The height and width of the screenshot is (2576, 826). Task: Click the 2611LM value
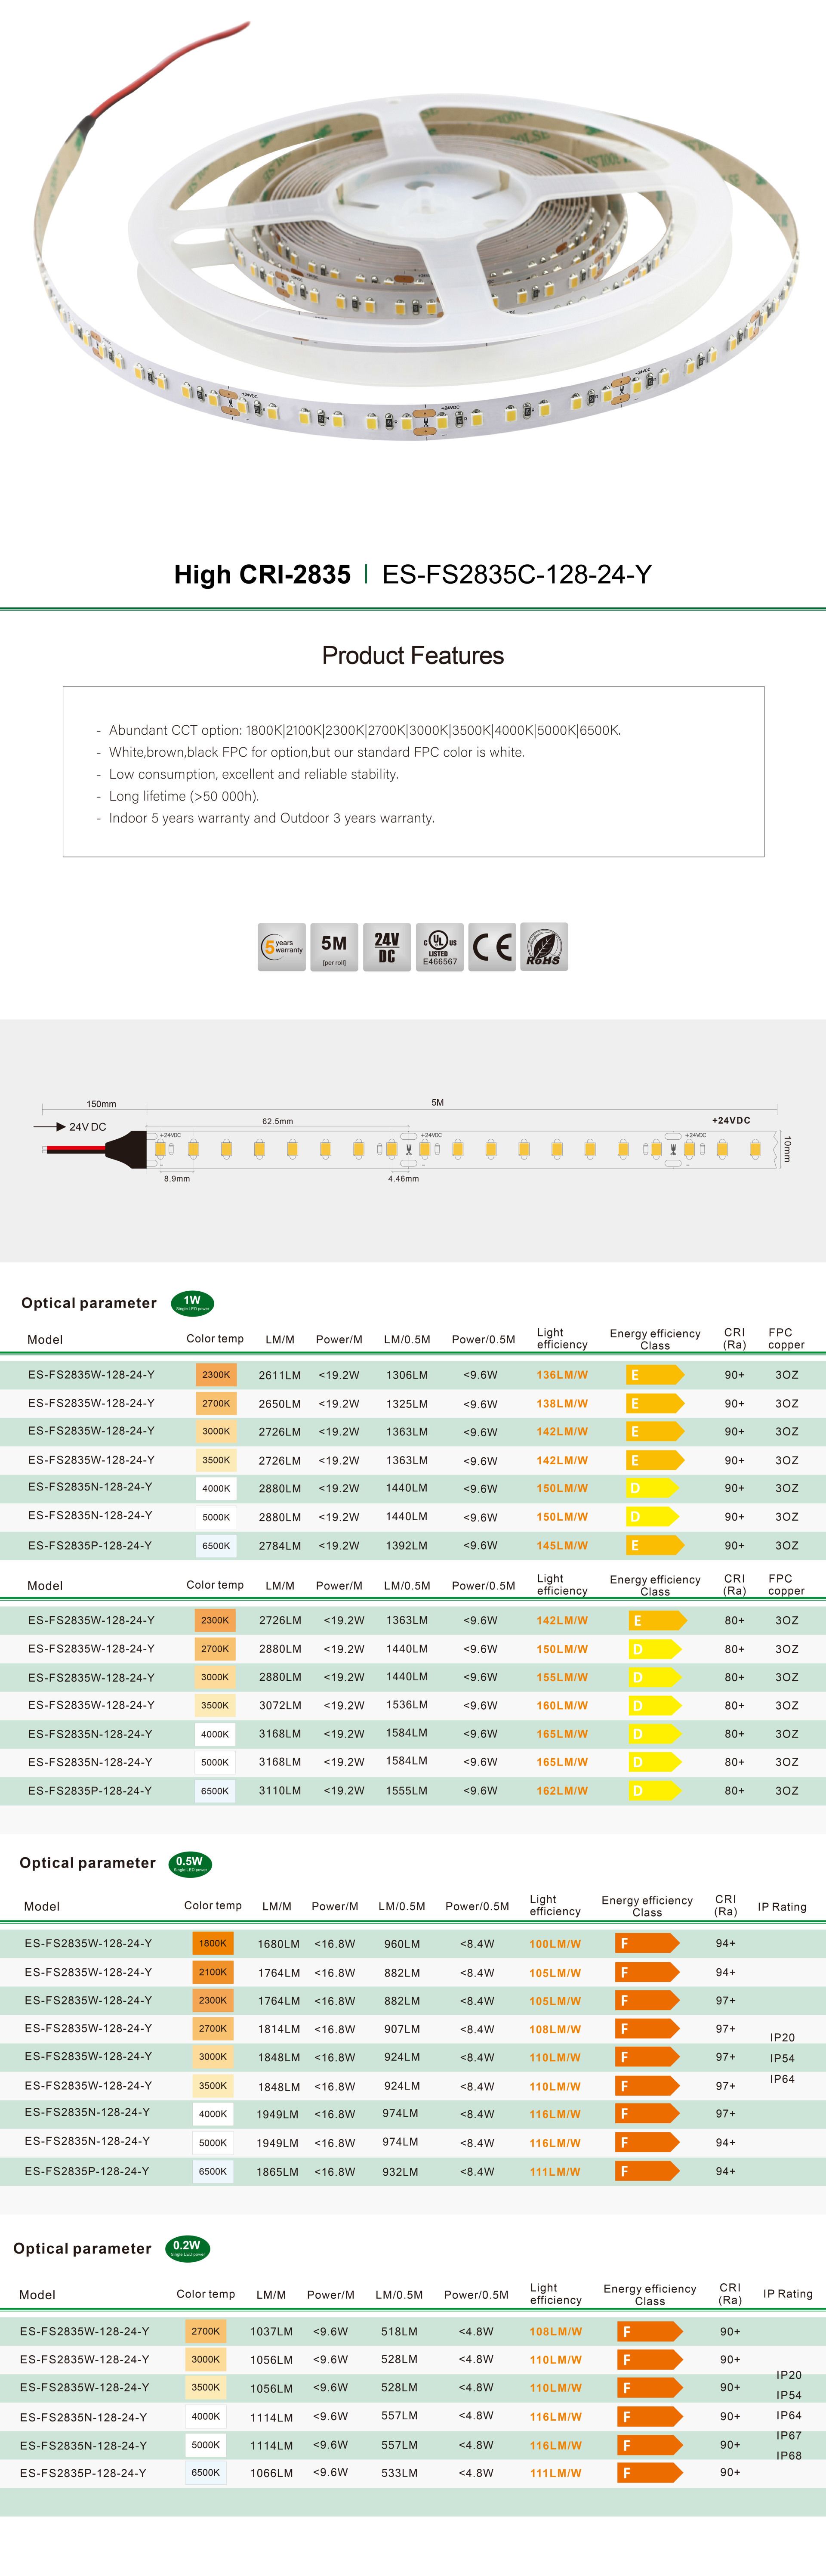point(280,1375)
